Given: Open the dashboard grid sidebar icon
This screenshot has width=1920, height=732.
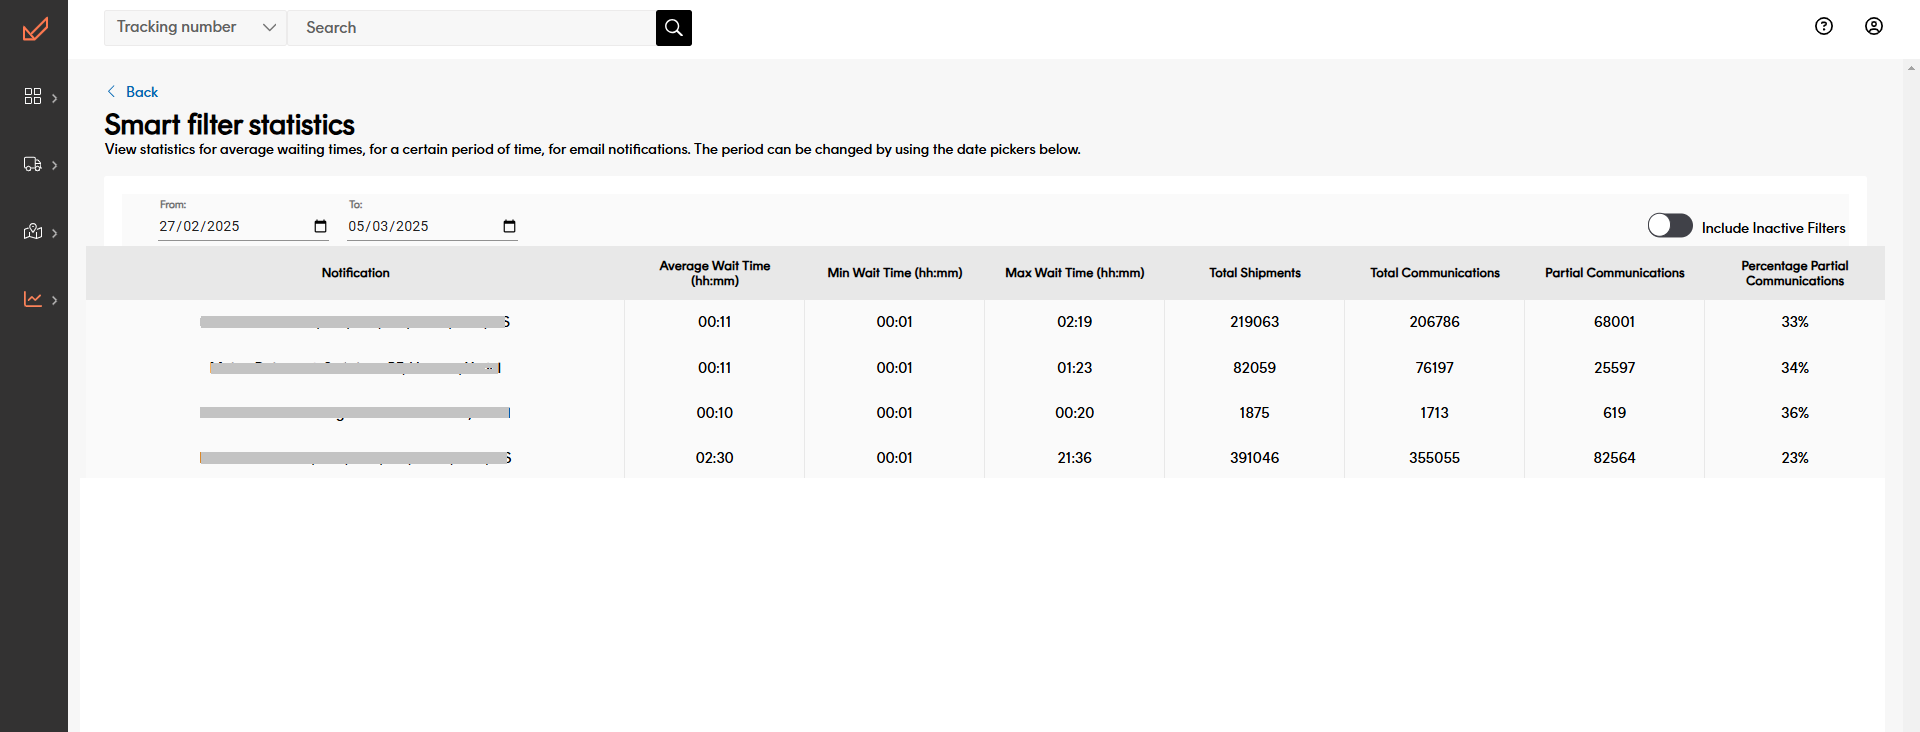Looking at the screenshot, I should [33, 96].
